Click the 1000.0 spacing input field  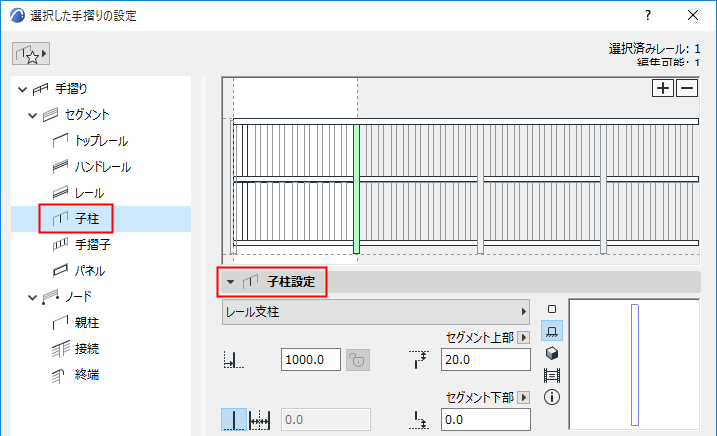click(310, 360)
